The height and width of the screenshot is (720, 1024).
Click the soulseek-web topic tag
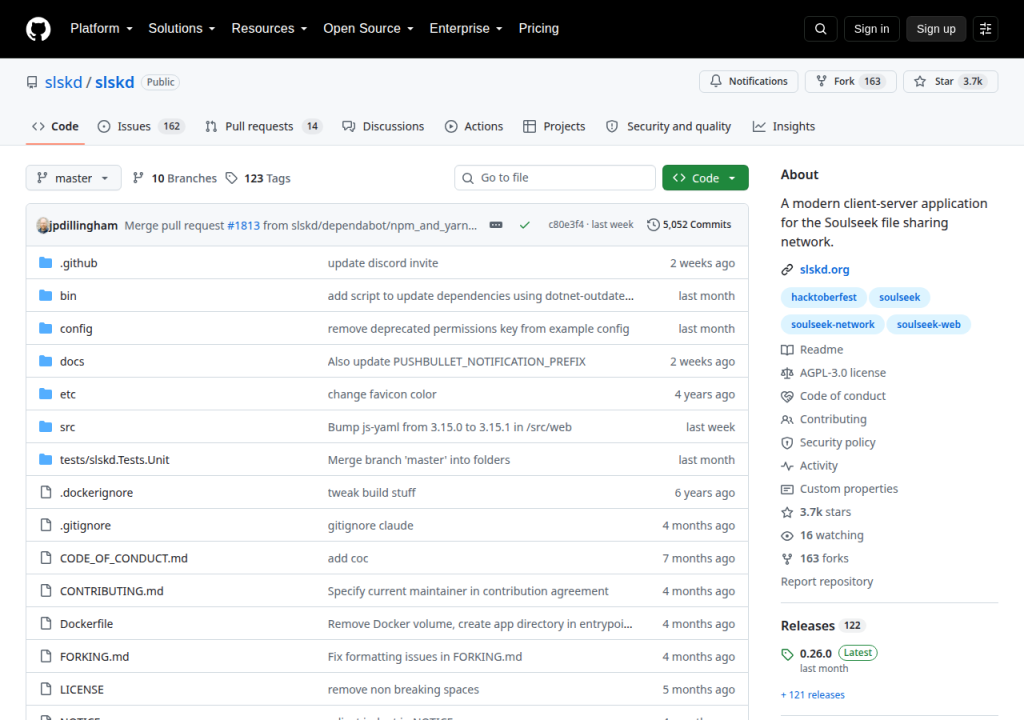[928, 325]
